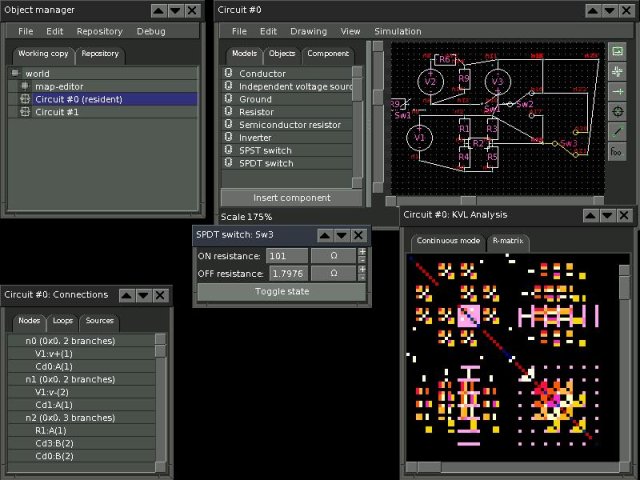
Task: Collapse node n2 in Connections list
Action: tap(82, 418)
